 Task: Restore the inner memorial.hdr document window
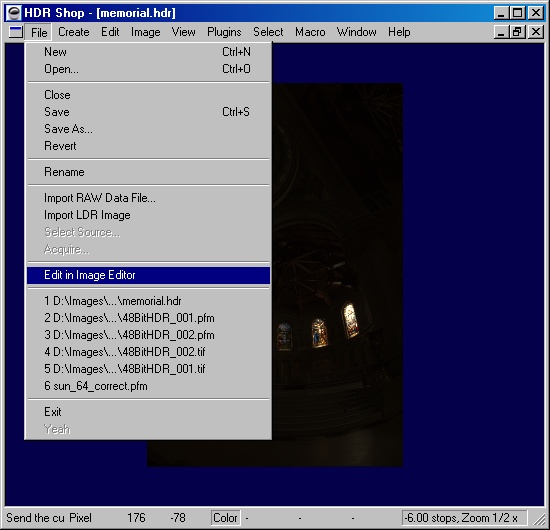(x=517, y=32)
